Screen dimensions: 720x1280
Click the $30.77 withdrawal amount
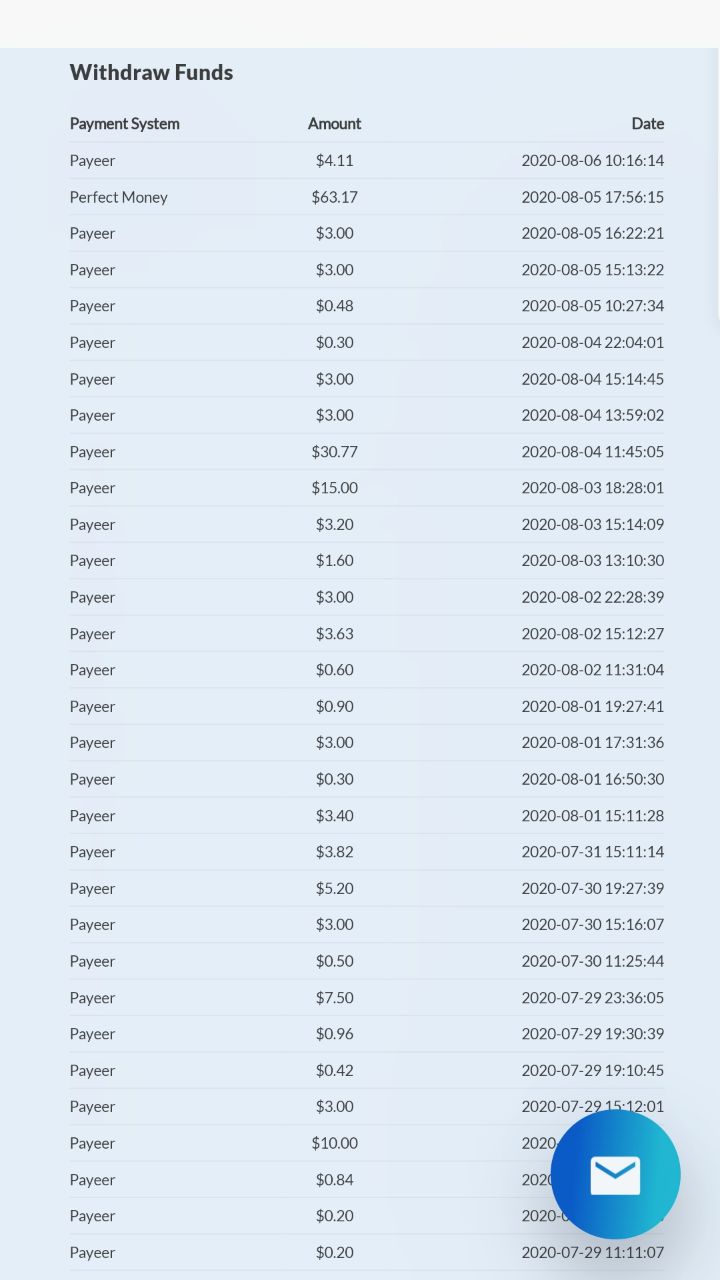[334, 452]
